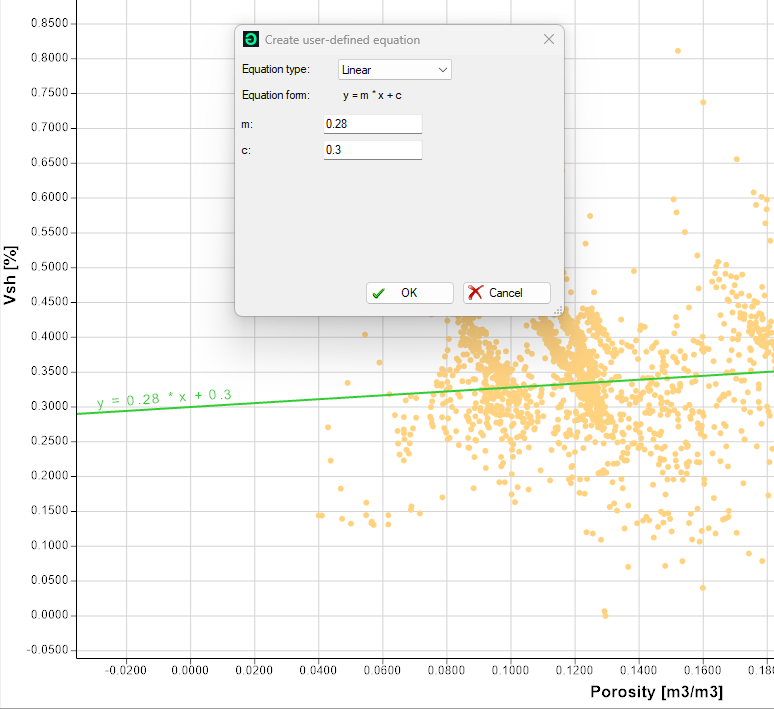Viewport: 774px width, 709px height.
Task: Focus the m coefficient field containing 0.28
Action: (373, 124)
